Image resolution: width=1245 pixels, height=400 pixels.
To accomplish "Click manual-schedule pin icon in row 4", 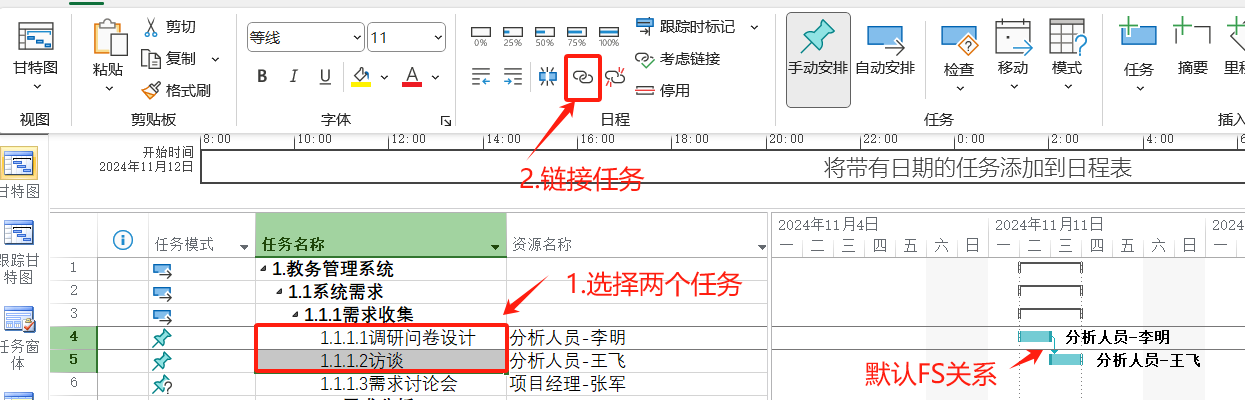I will pyautogui.click(x=161, y=337).
